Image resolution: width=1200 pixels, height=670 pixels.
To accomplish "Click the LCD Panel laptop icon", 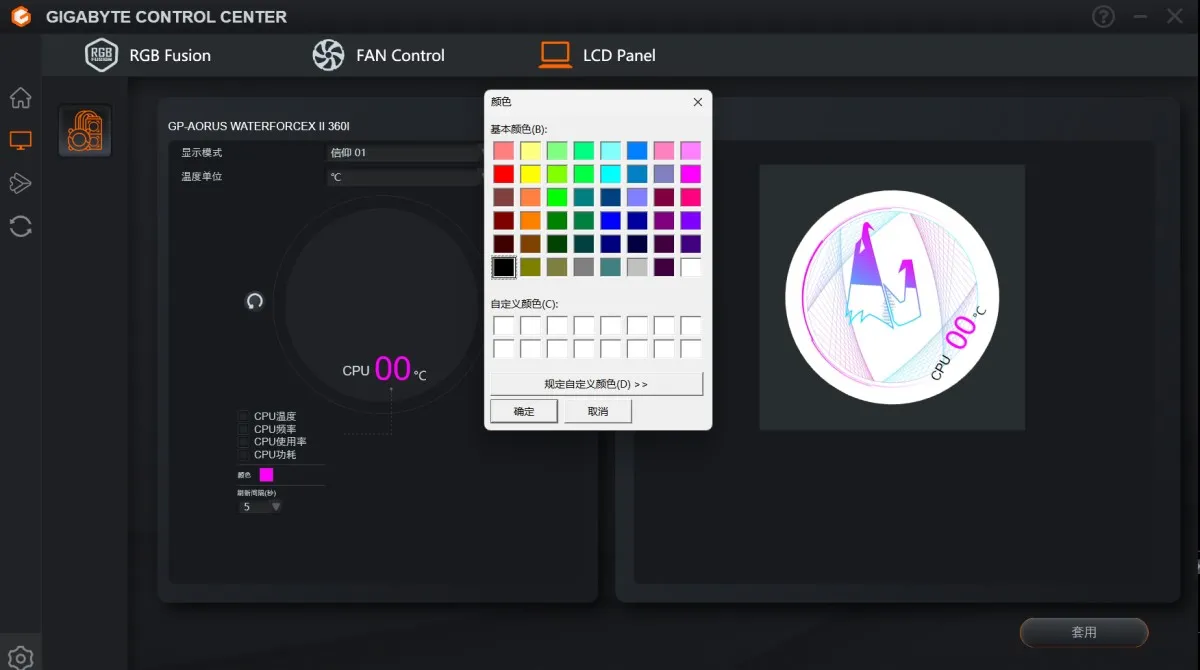I will coord(555,55).
